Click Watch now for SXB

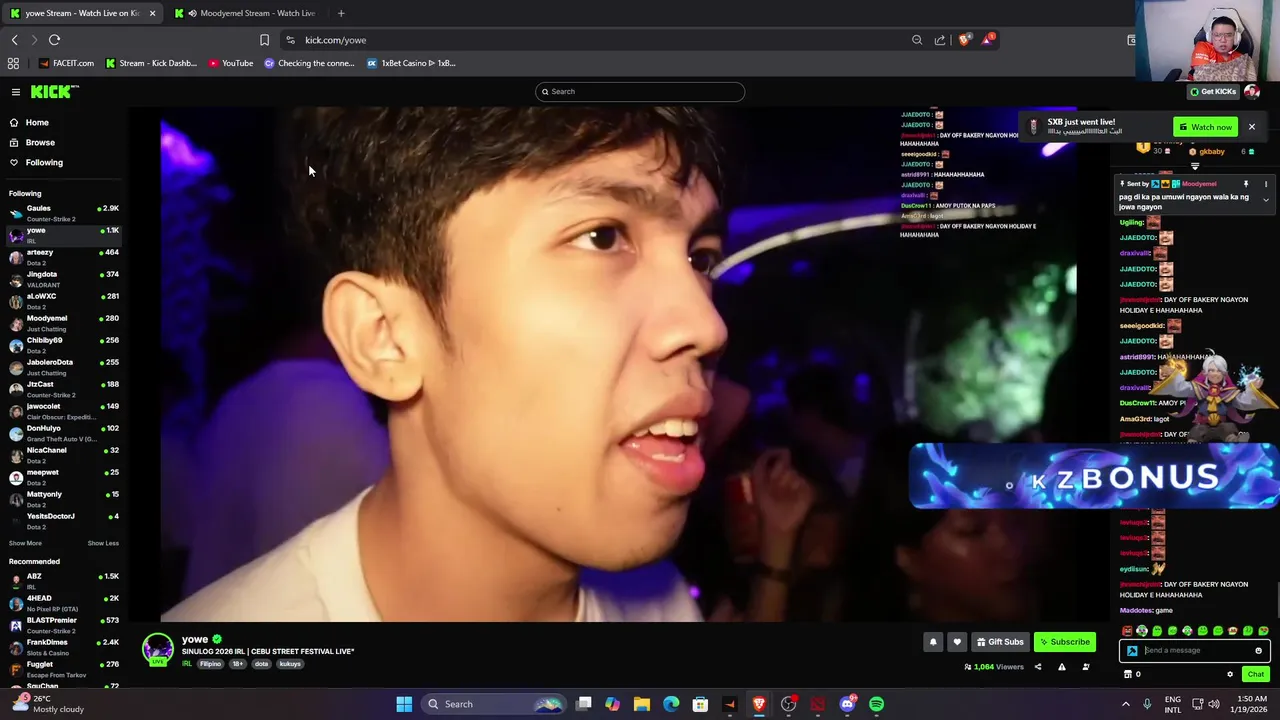pyautogui.click(x=1205, y=127)
